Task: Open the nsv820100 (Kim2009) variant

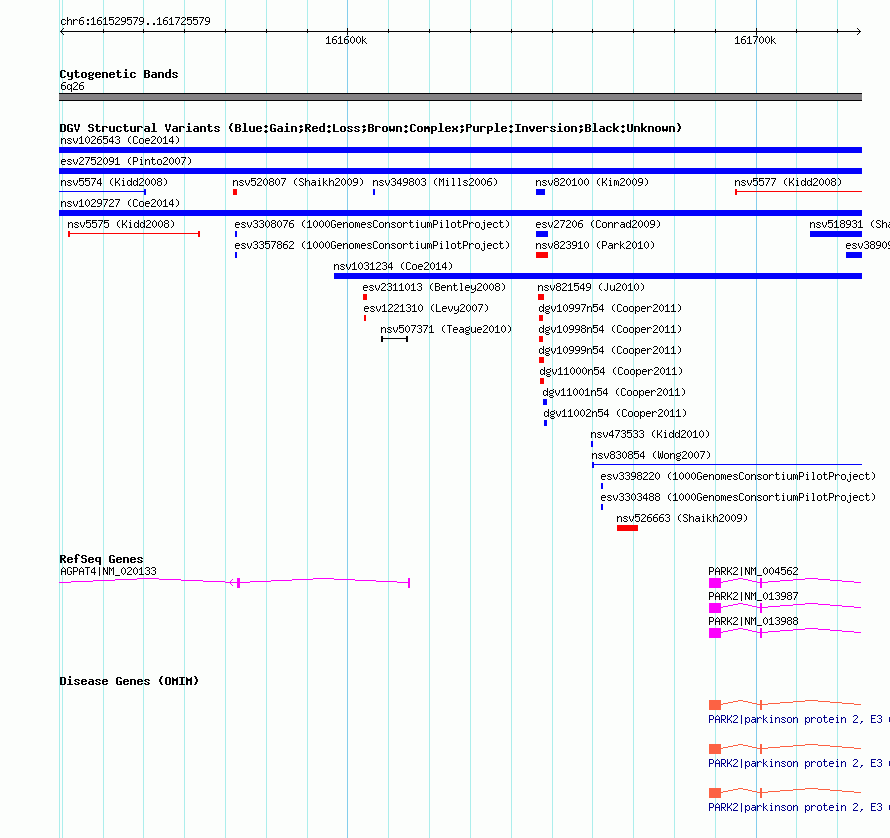Action: pyautogui.click(x=592, y=182)
